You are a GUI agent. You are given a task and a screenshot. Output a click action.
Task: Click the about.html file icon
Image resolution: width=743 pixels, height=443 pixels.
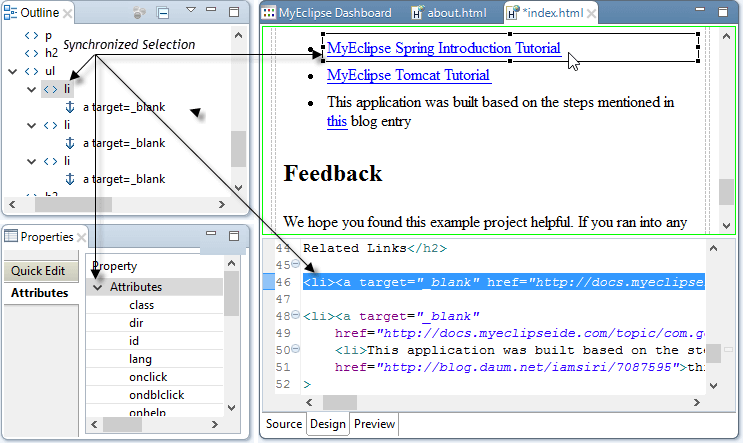(x=417, y=13)
